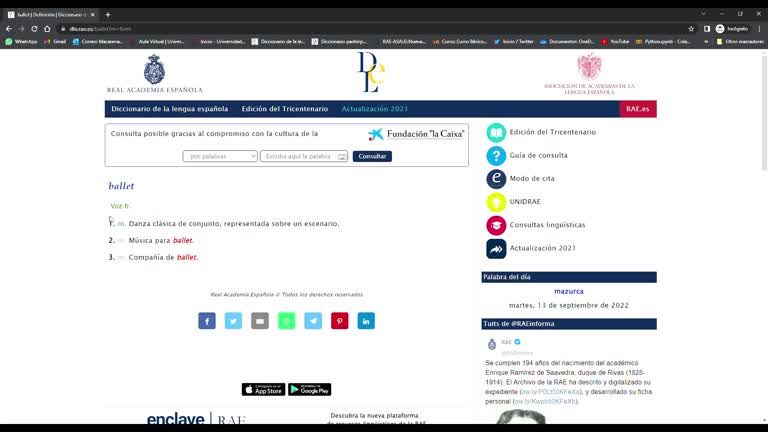Screen dimensions: 768x432
Task: Pin the entry using Pinterest icon
Action: pos(340,321)
